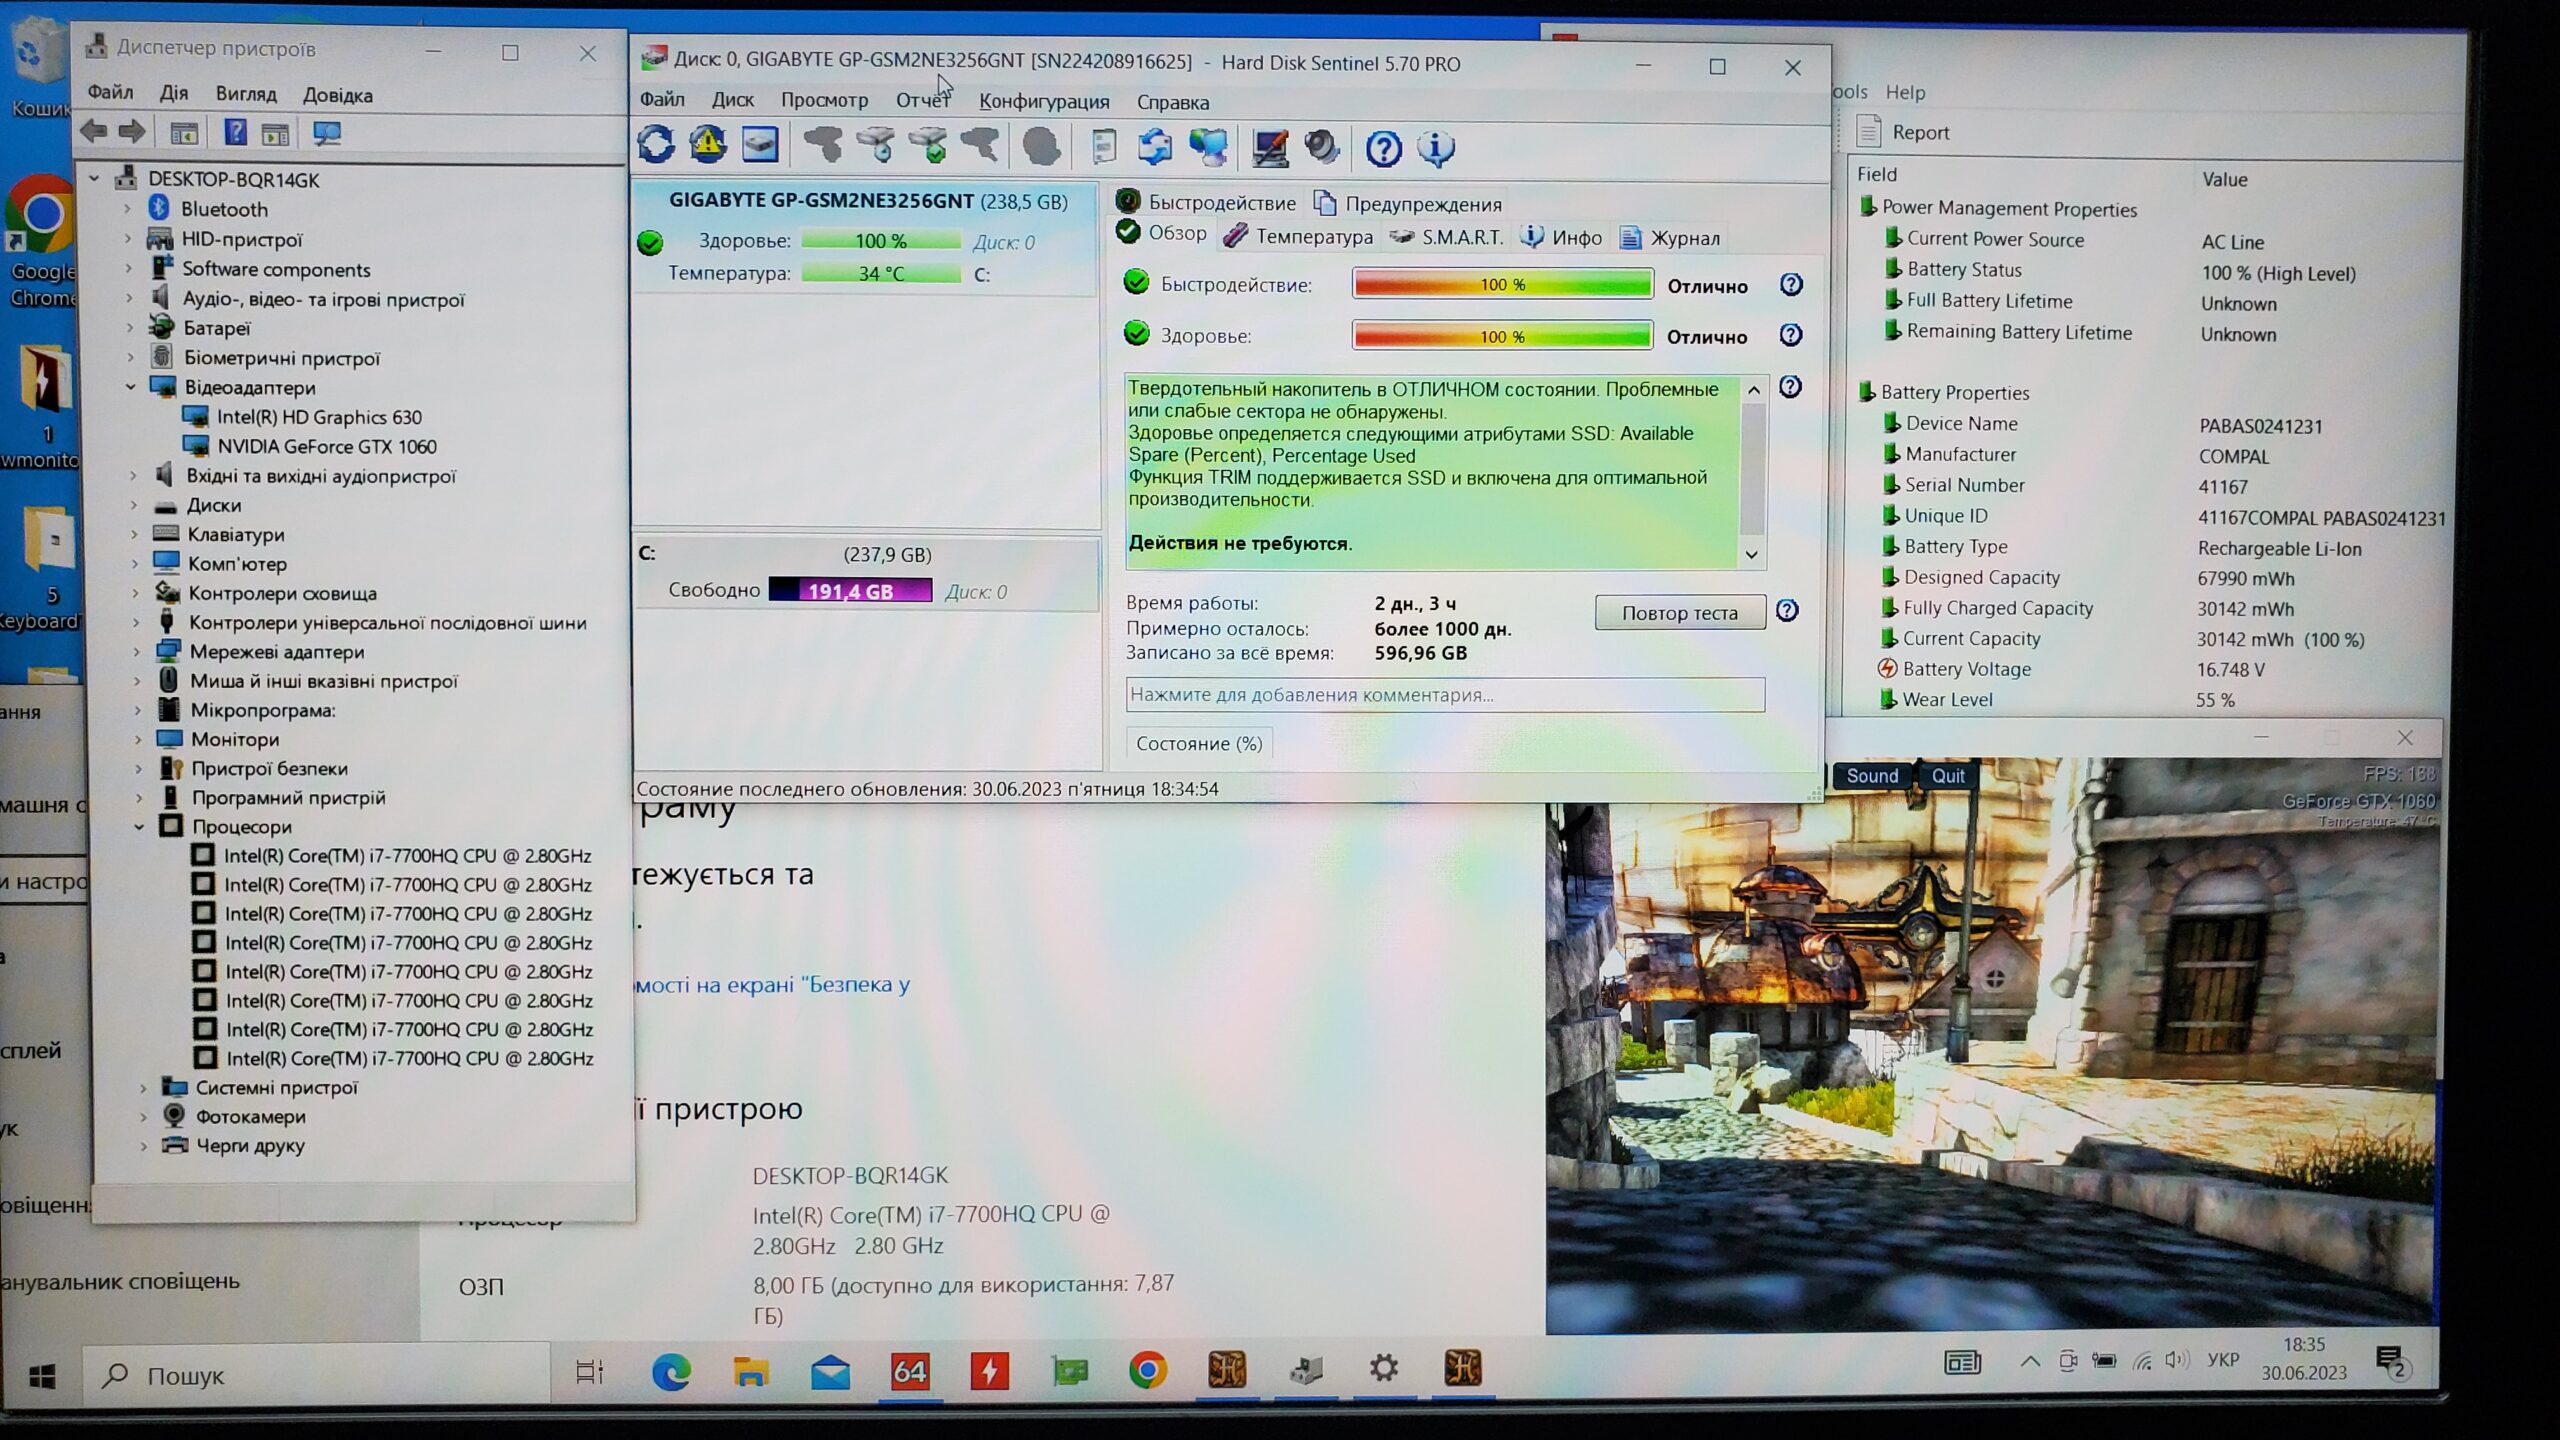The image size is (2560, 1440).
Task: Open the info speech-bubble toolbar icon
Action: (1435, 149)
